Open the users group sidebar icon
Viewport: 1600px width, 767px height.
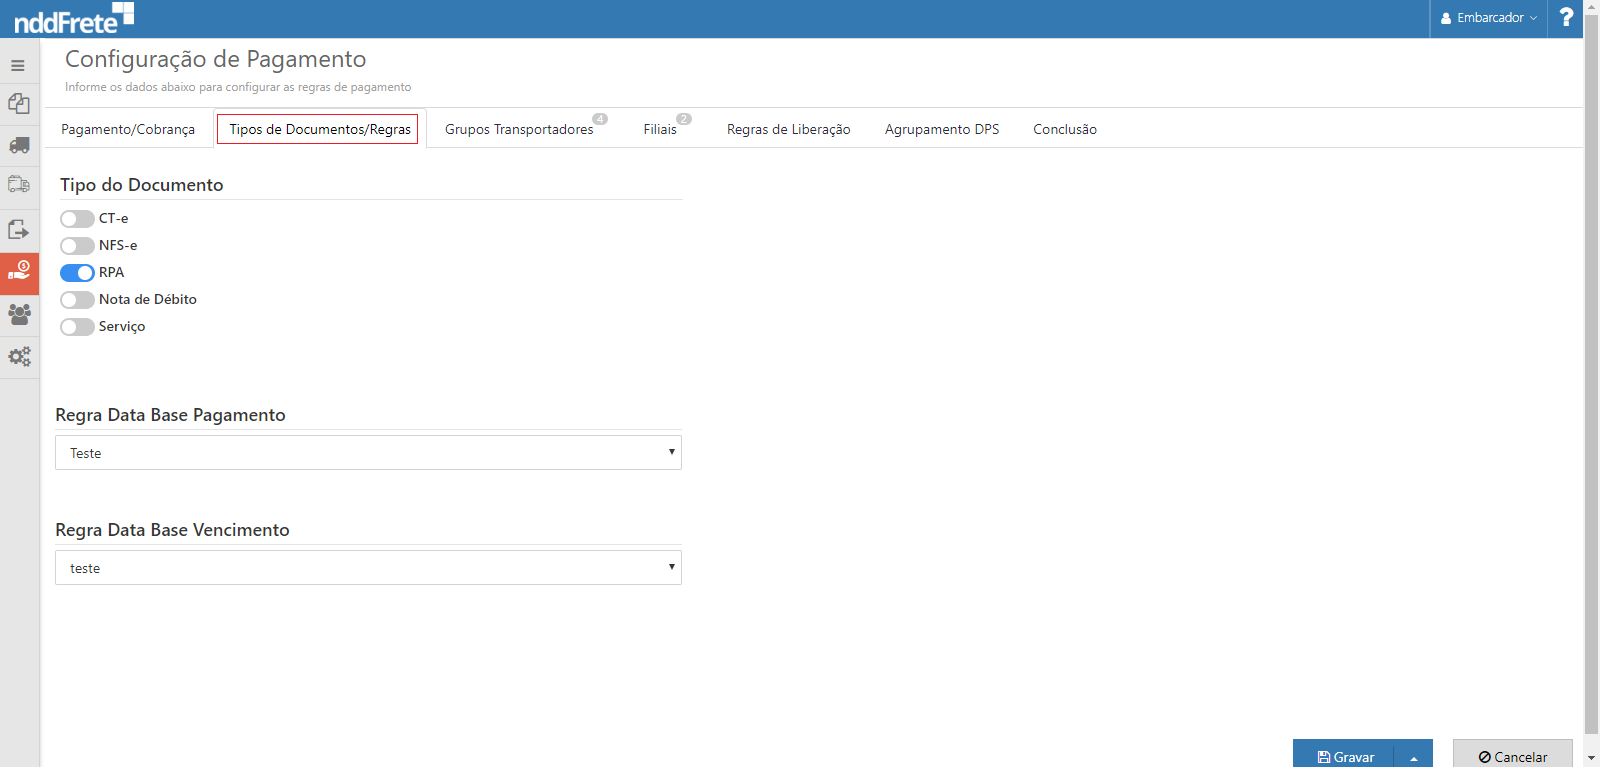click(19, 314)
